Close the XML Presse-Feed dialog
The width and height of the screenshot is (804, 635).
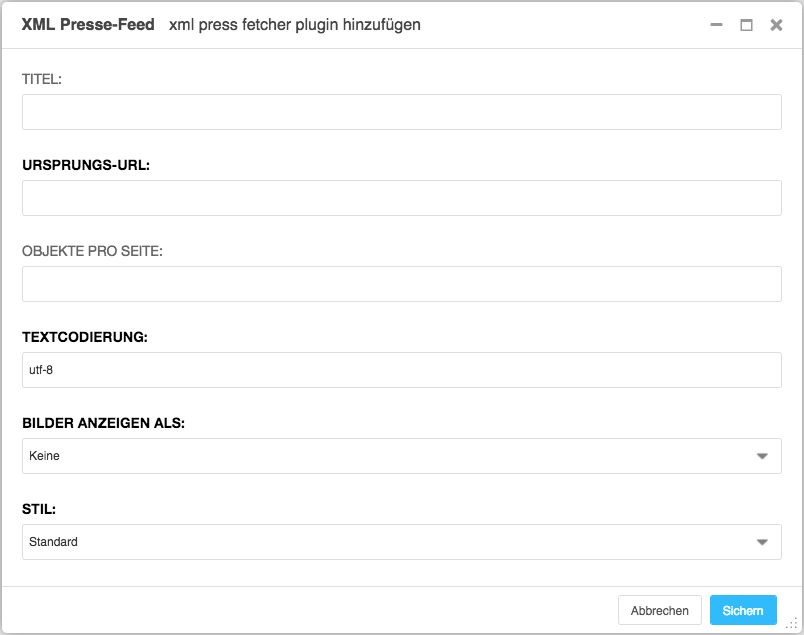coord(776,25)
